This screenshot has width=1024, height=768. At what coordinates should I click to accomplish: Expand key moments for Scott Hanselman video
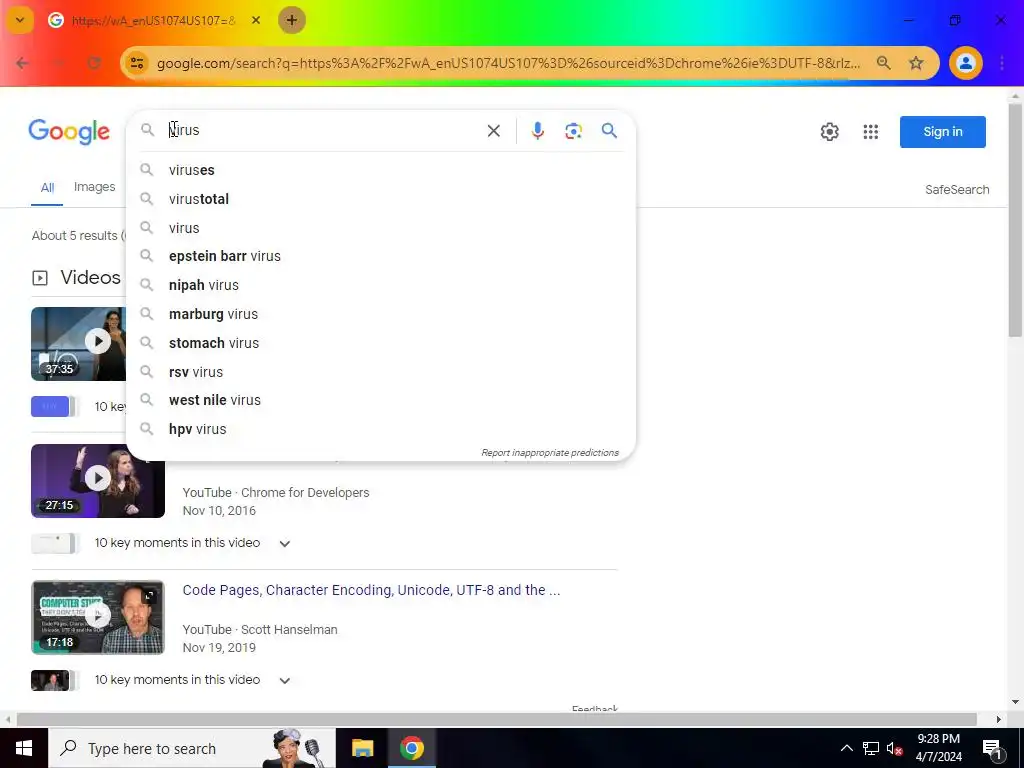pos(285,680)
